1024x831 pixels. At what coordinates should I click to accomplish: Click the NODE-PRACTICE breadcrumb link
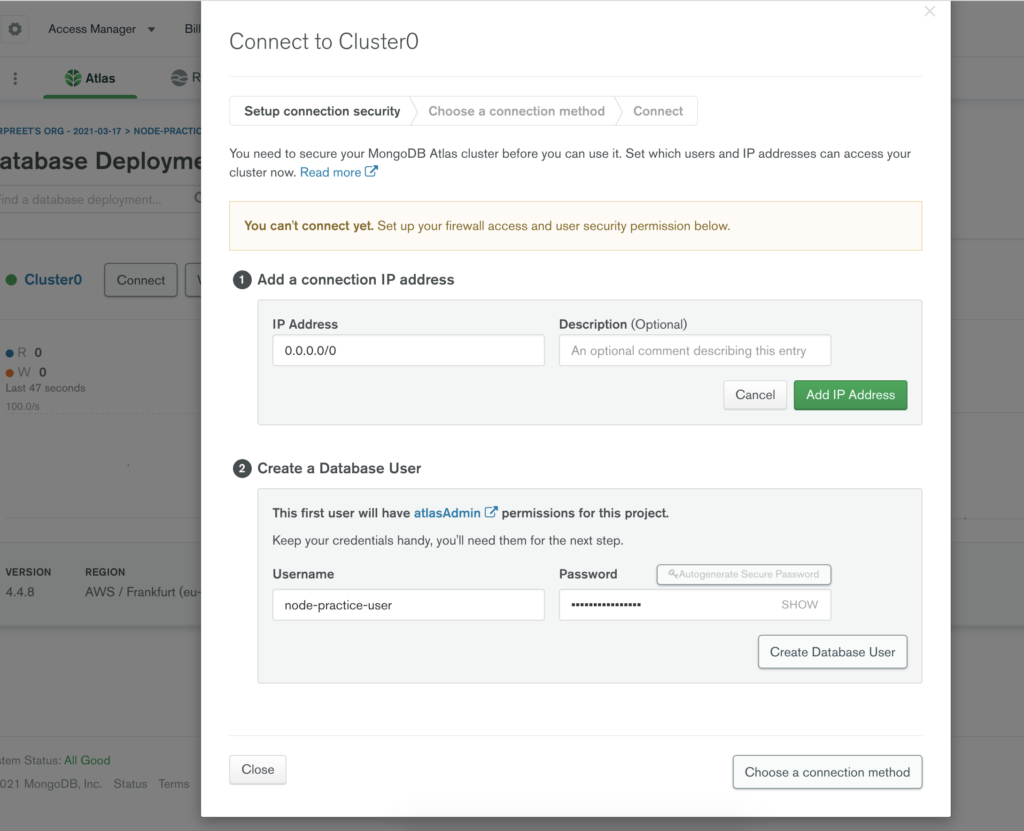pos(167,131)
